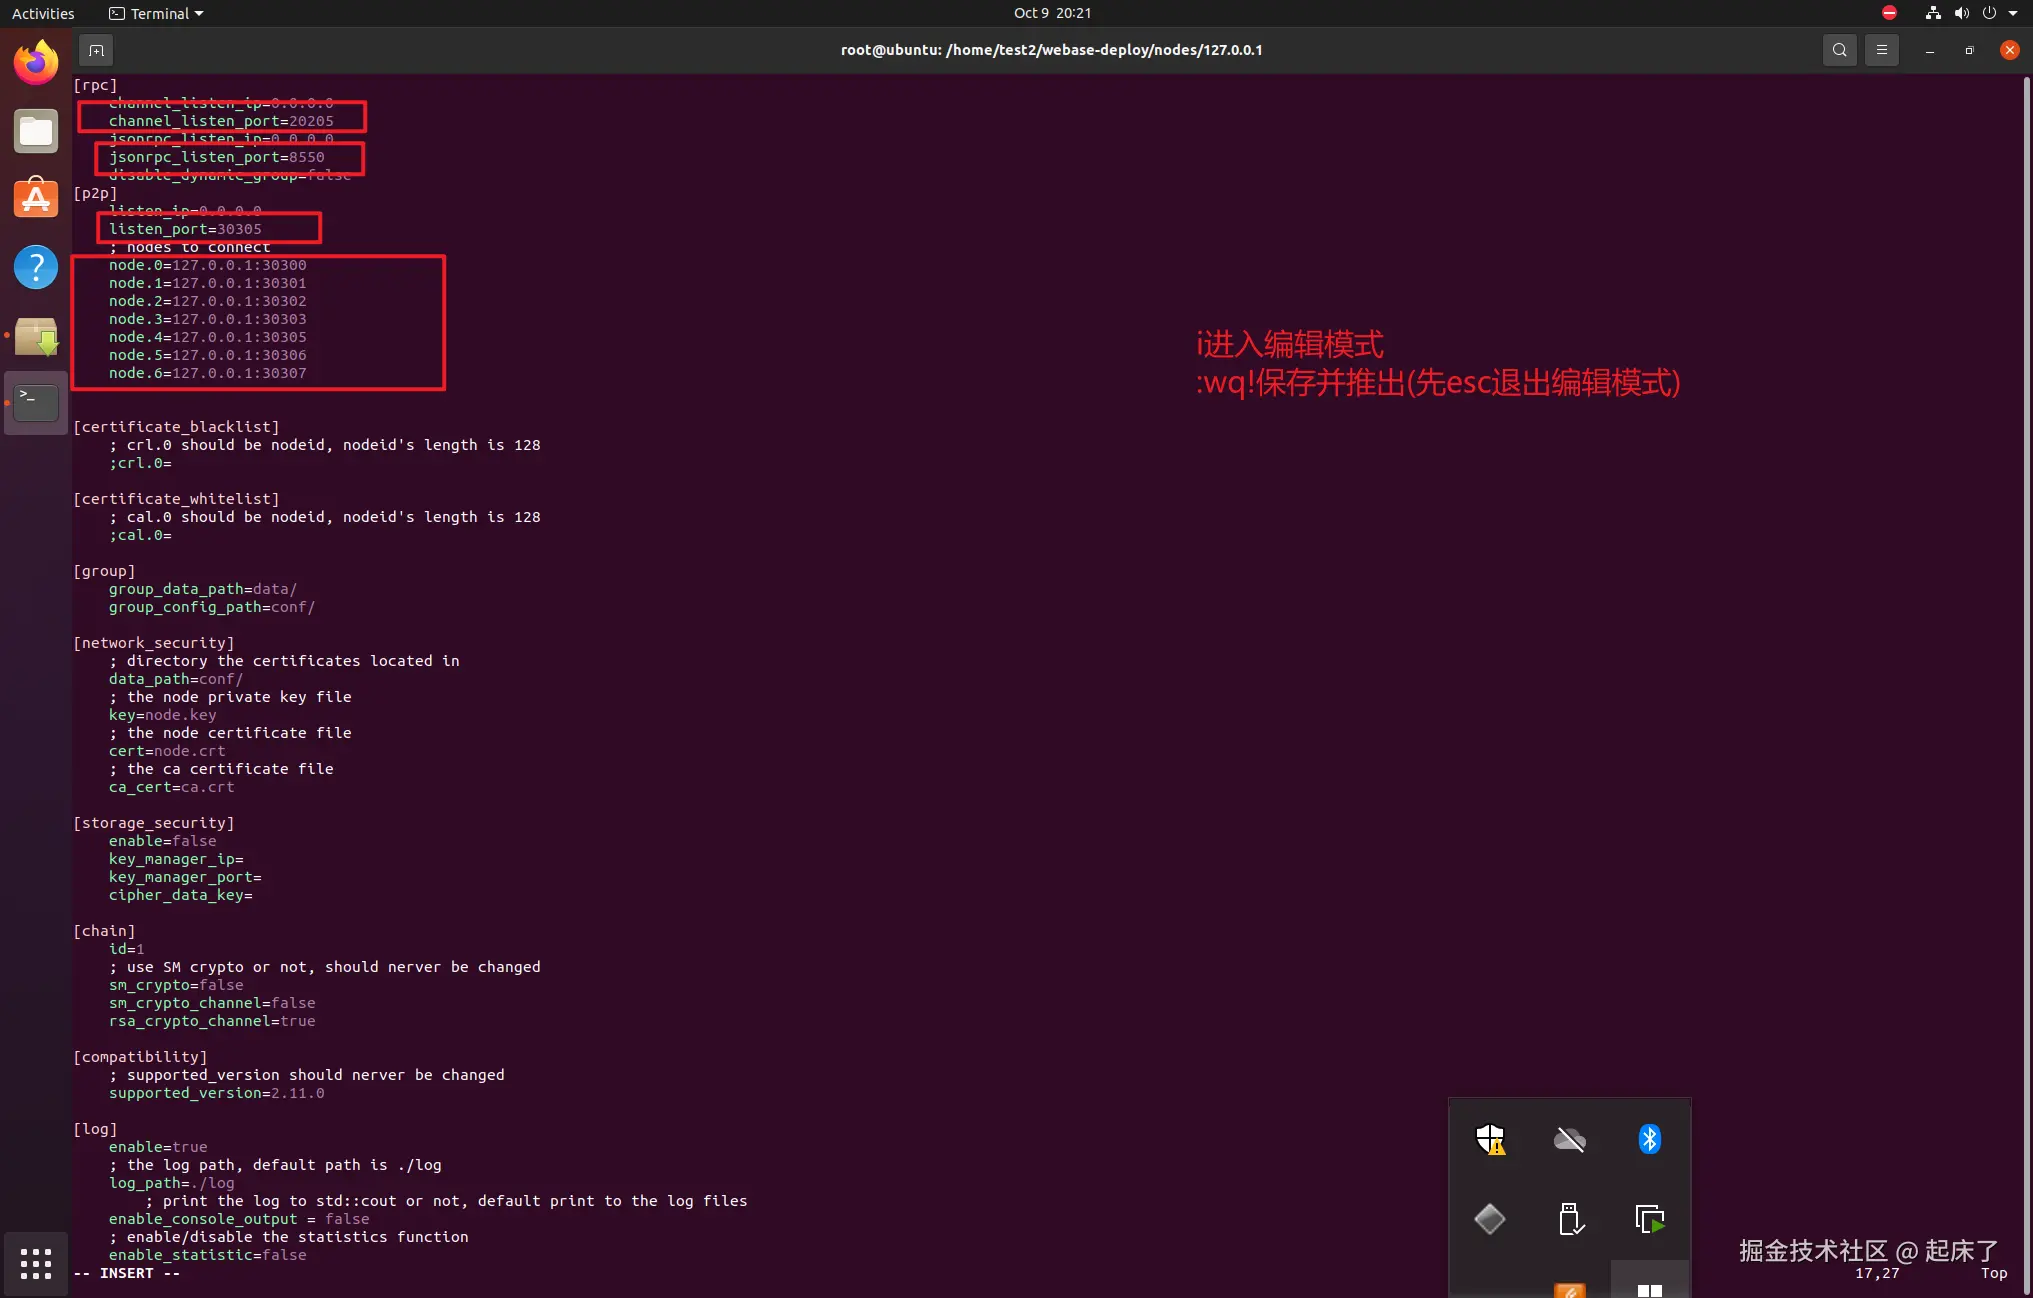This screenshot has width=2033, height=1298.
Task: Open the system menu dropdown arrow
Action: 2013,13
